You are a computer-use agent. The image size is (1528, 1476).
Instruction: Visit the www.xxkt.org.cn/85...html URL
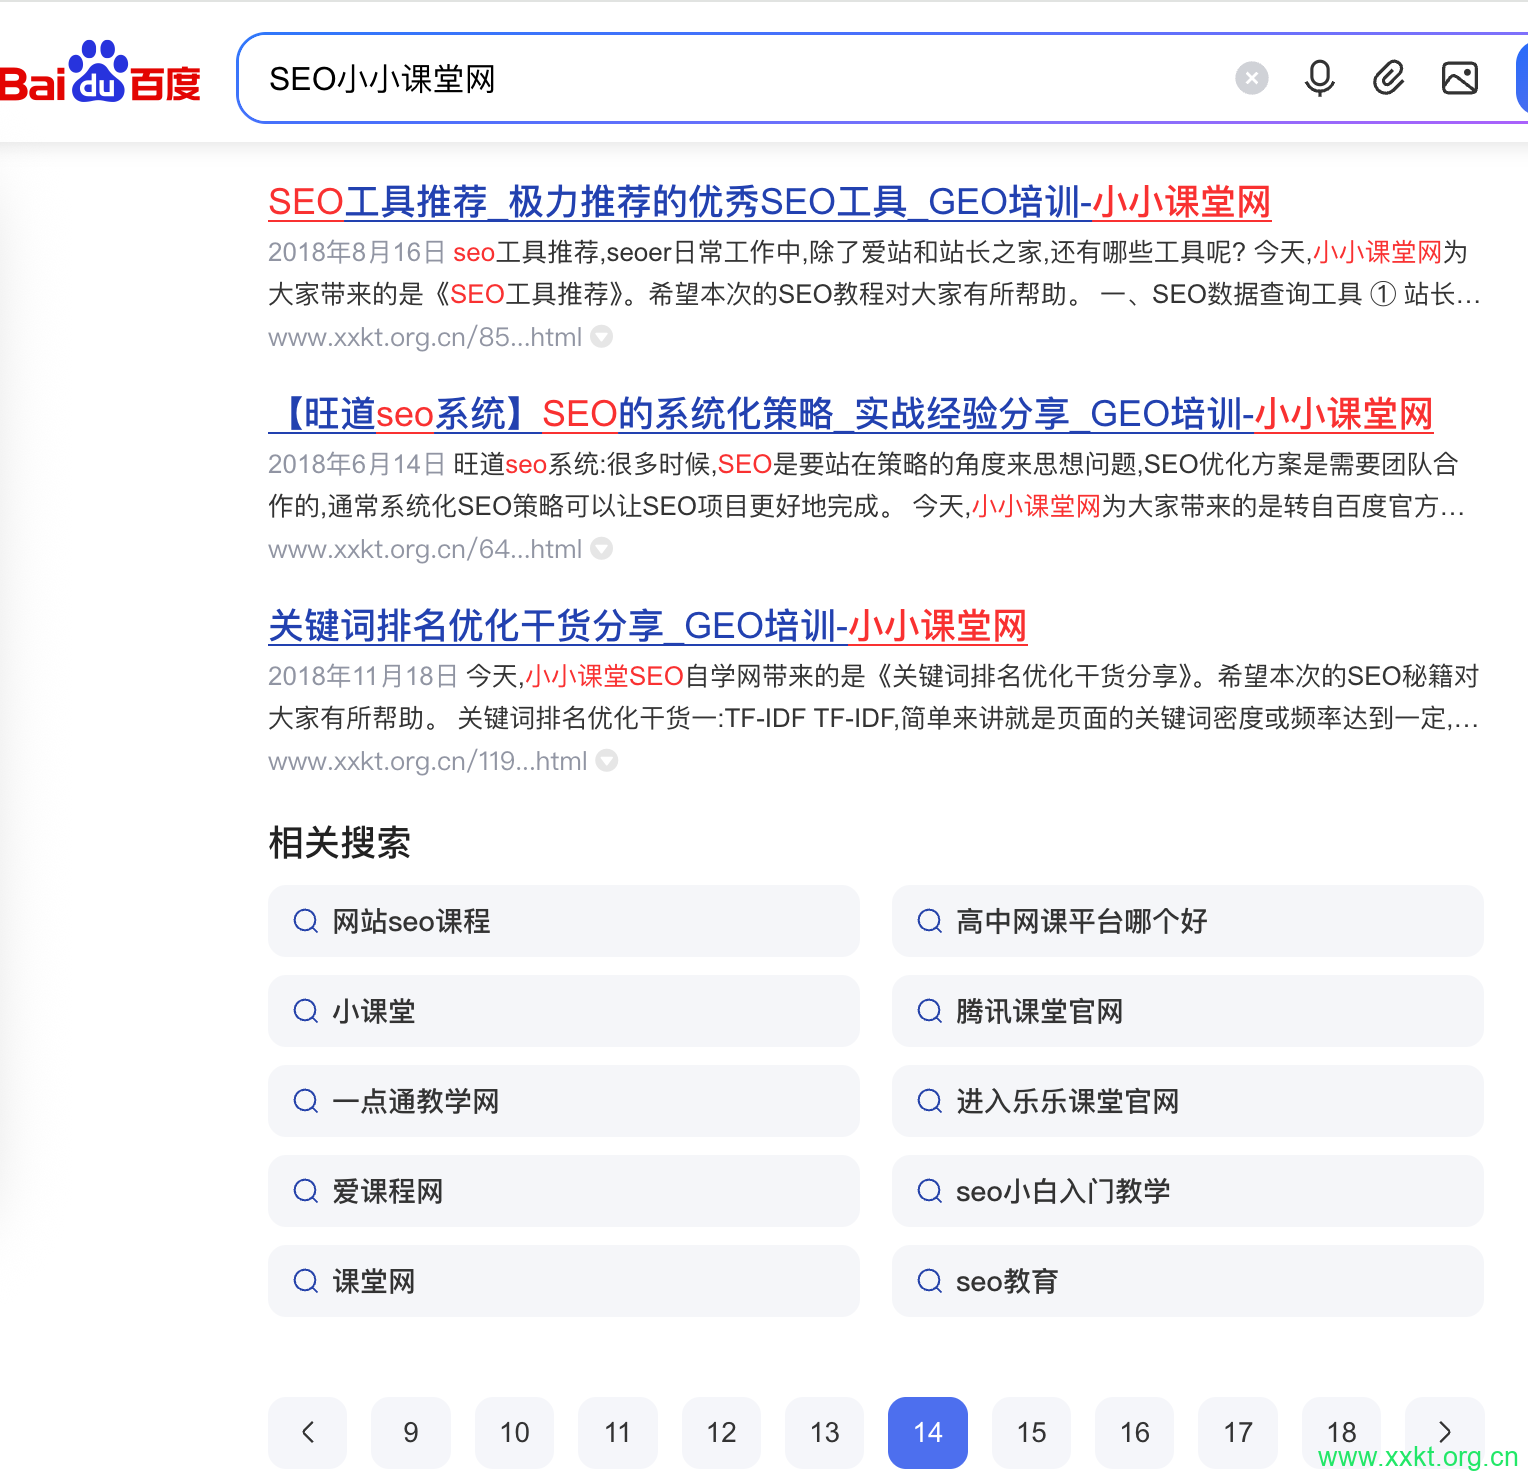[425, 337]
